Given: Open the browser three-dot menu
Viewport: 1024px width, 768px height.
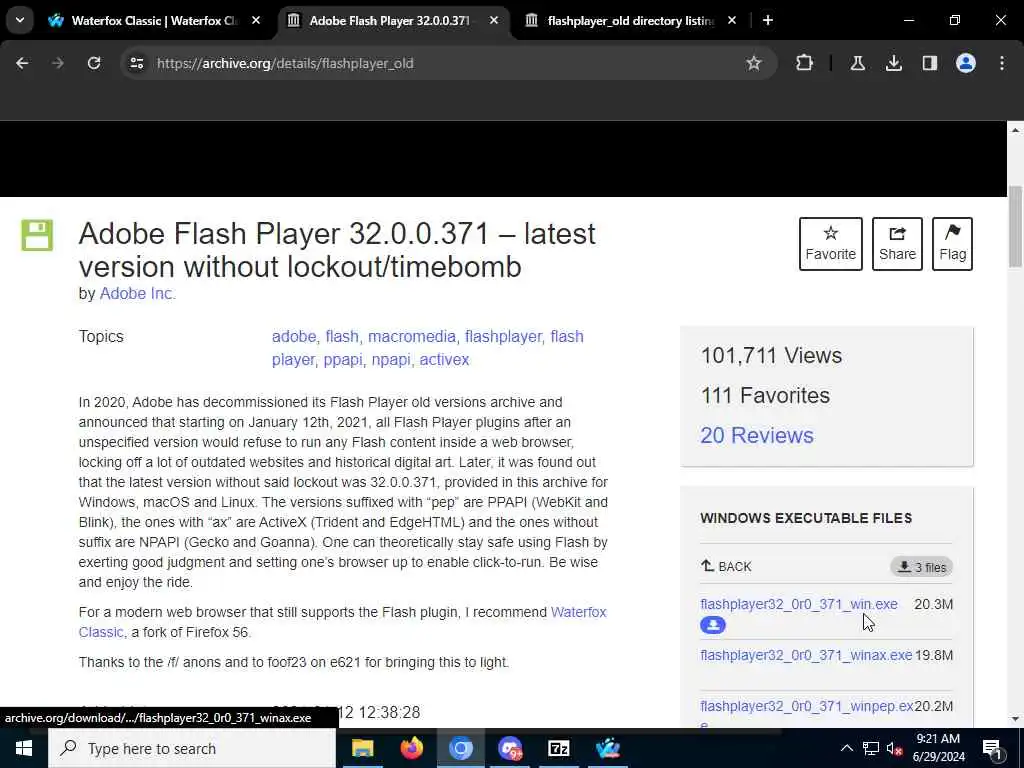Looking at the screenshot, I should (x=1002, y=63).
